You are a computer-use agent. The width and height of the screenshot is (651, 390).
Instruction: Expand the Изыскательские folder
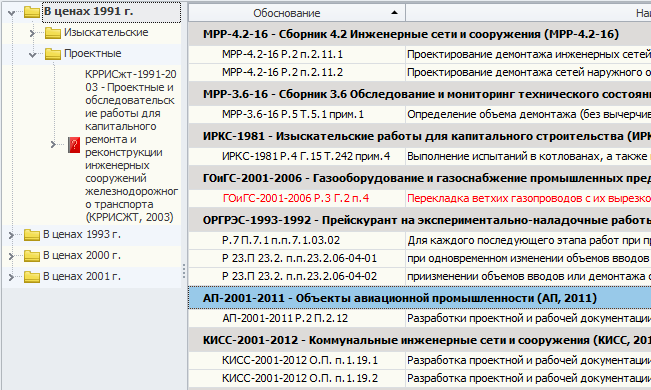tap(32, 33)
